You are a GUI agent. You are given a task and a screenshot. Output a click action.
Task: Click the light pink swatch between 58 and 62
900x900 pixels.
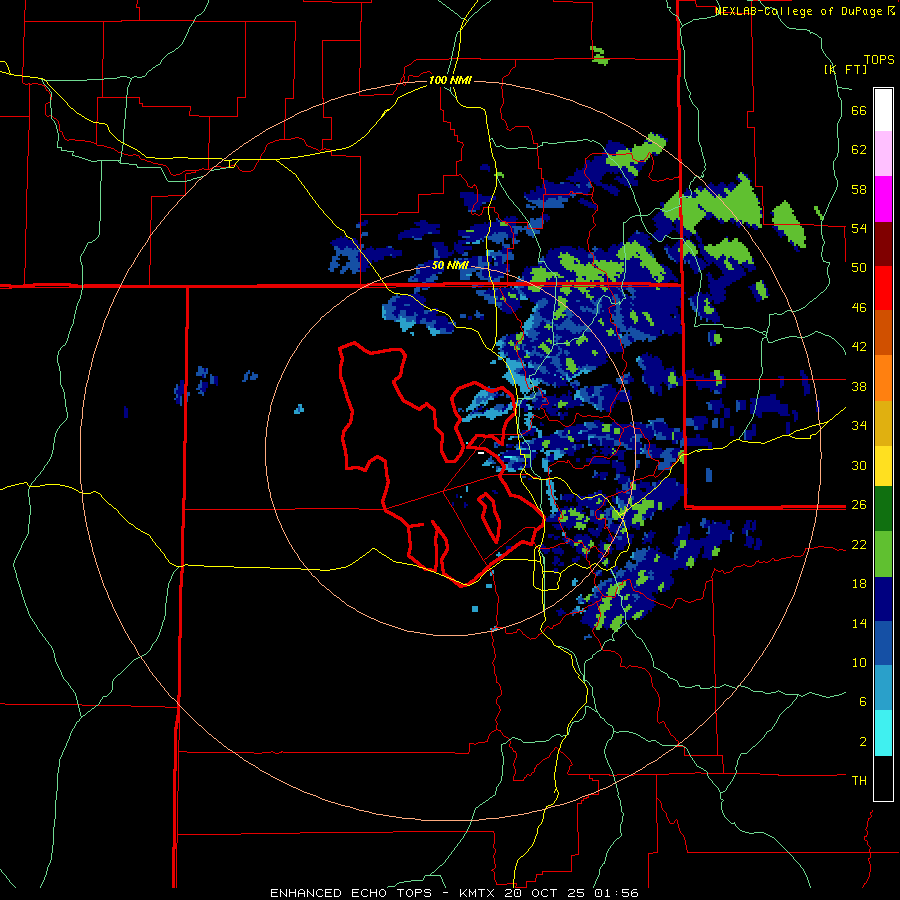click(x=883, y=154)
